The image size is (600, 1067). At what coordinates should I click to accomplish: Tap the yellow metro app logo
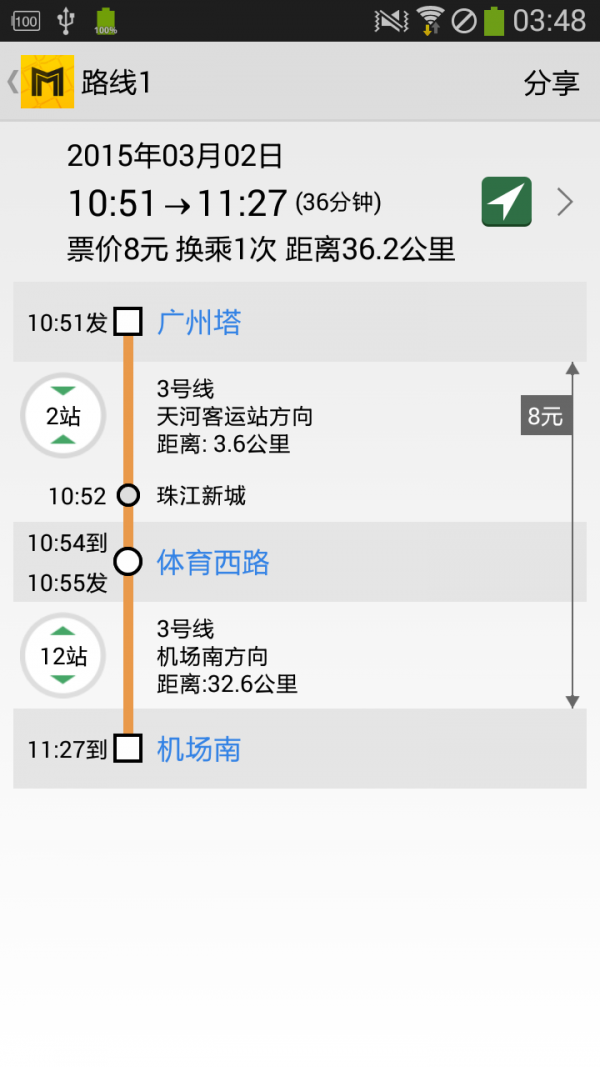coord(47,82)
